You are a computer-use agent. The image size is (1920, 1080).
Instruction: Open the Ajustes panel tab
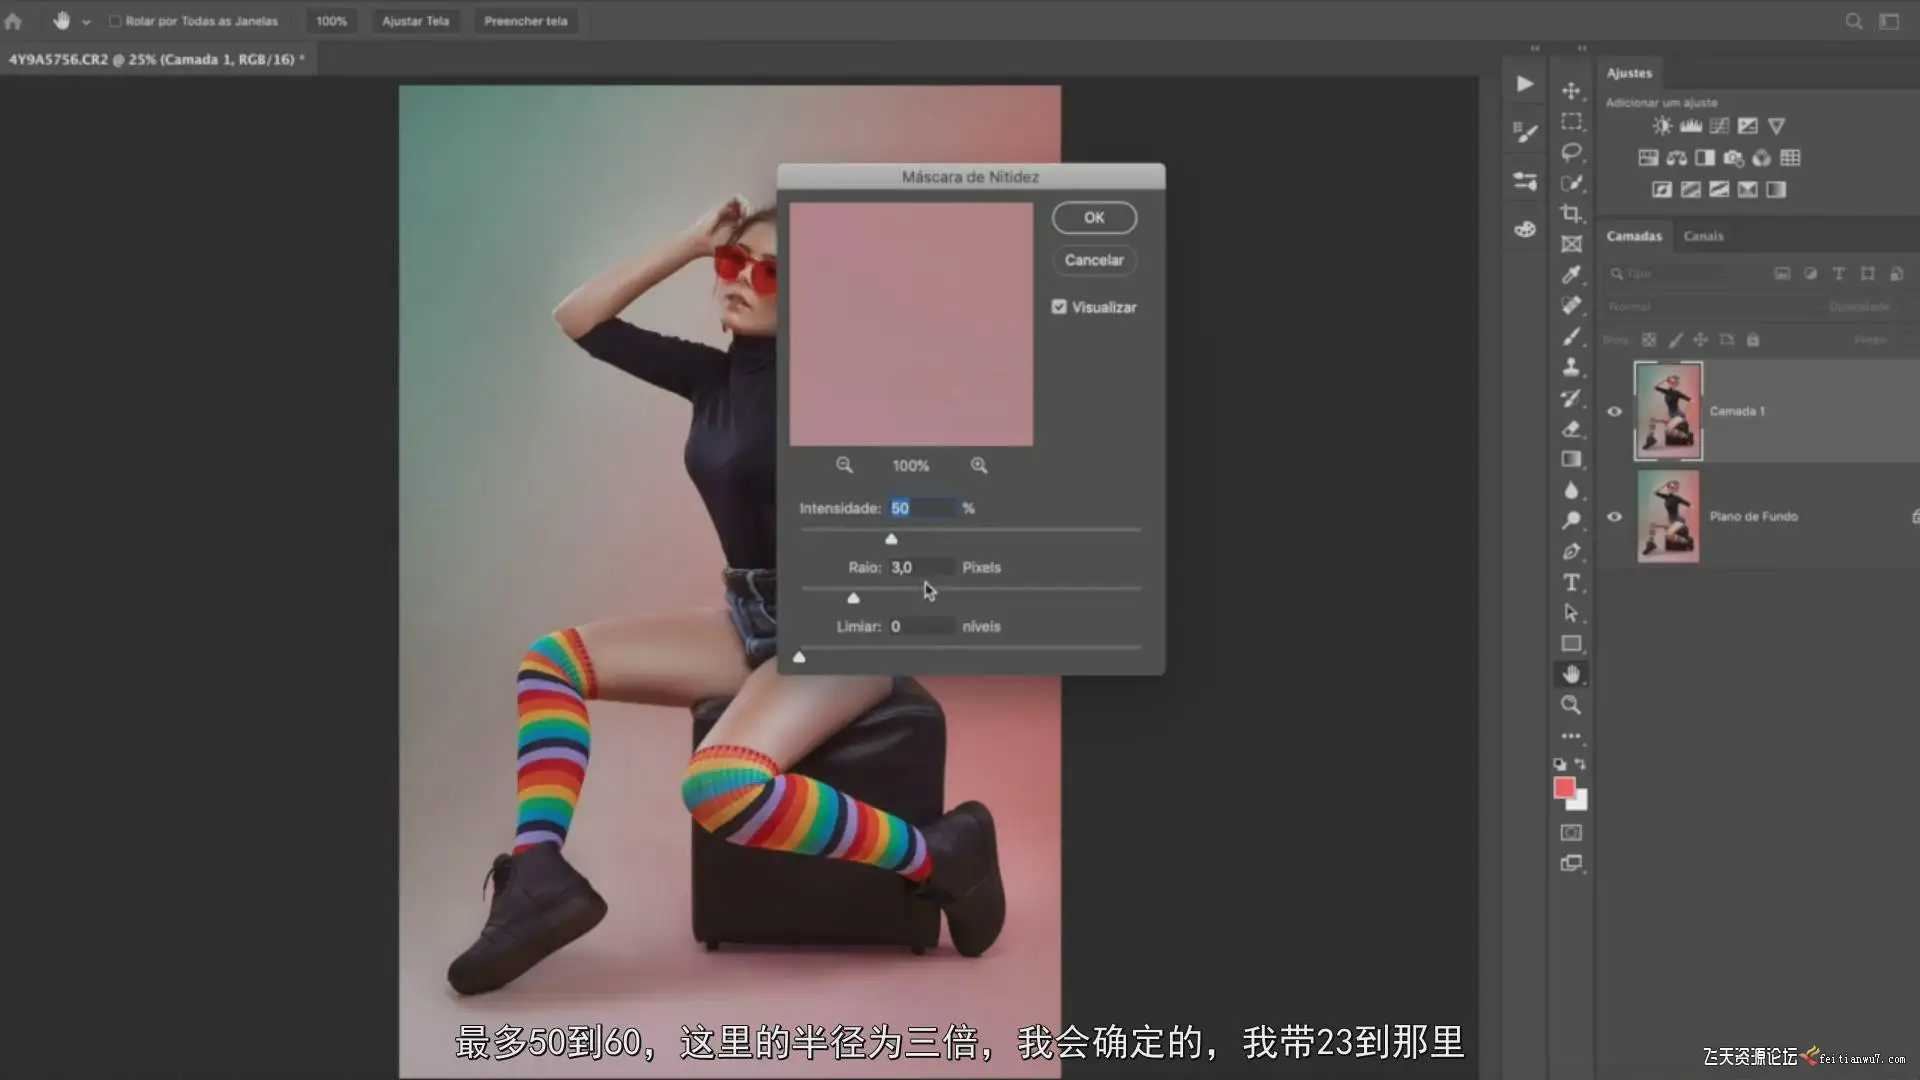(1629, 73)
